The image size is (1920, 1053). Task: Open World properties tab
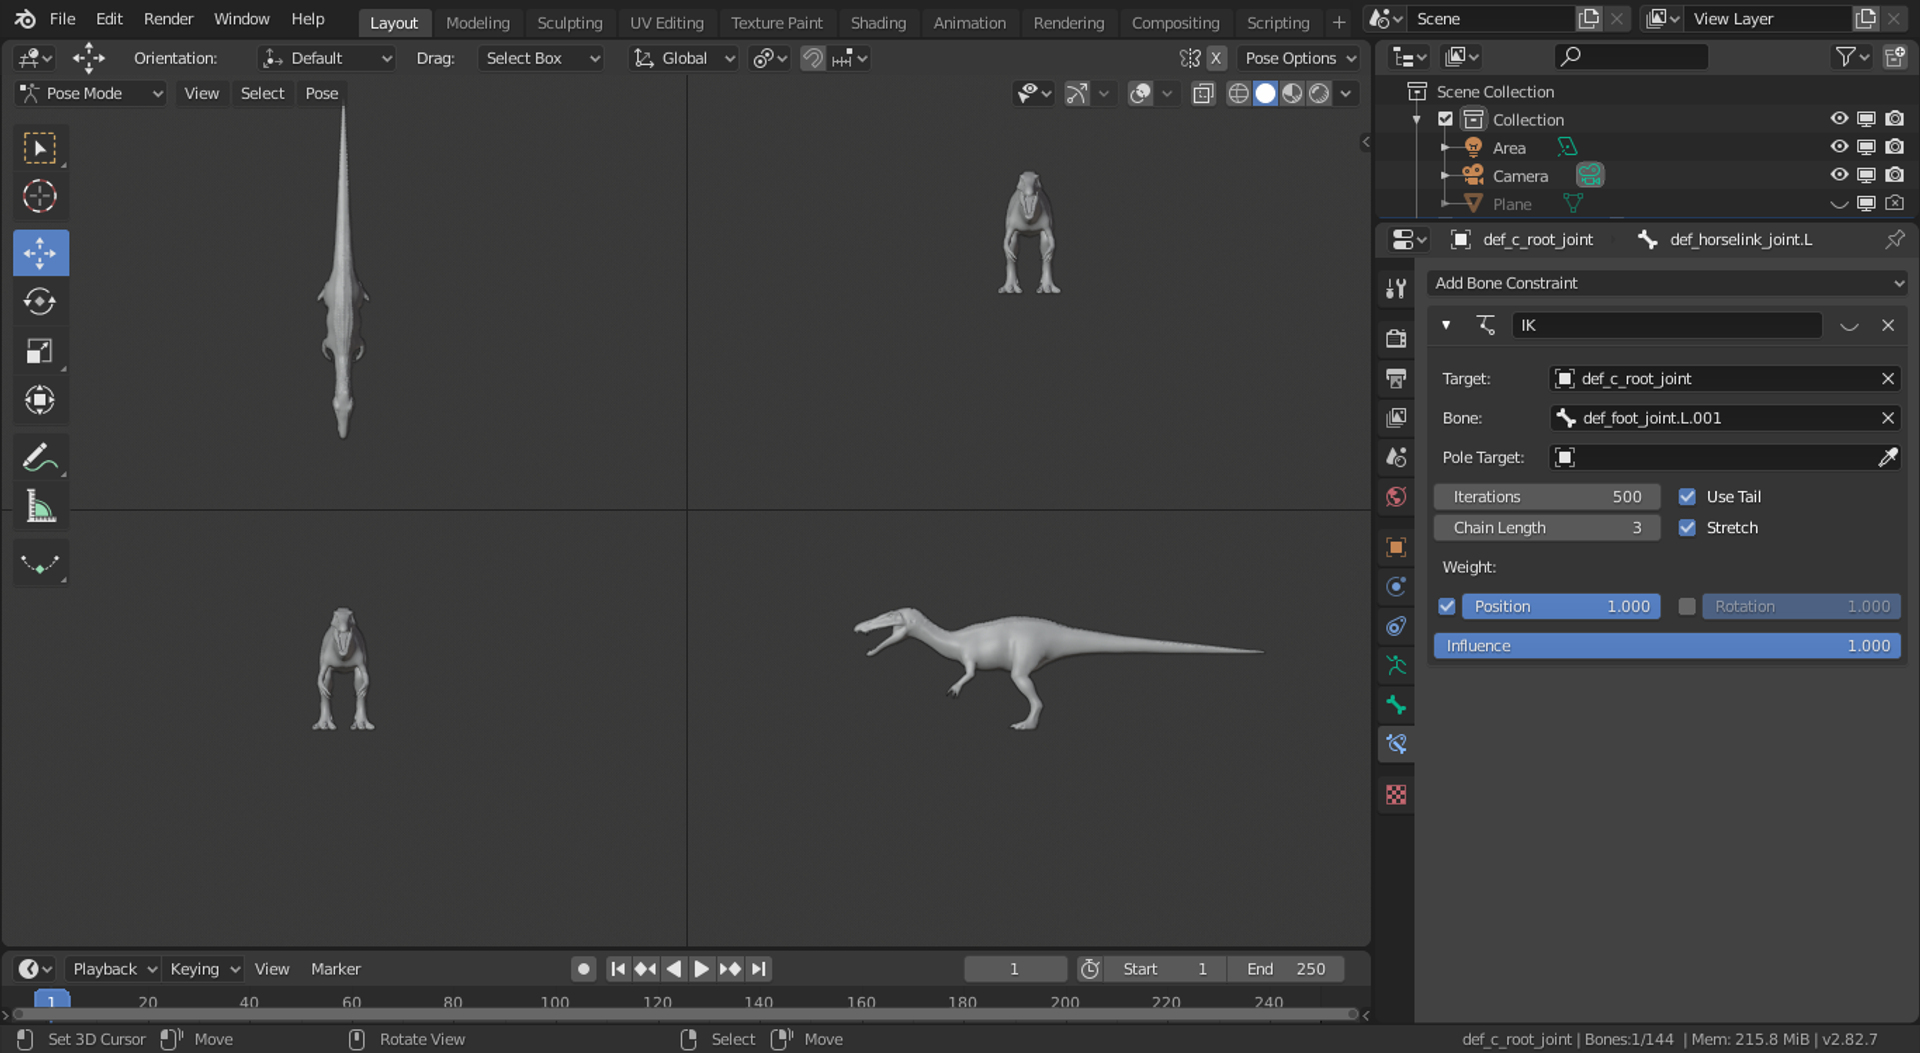tap(1396, 497)
